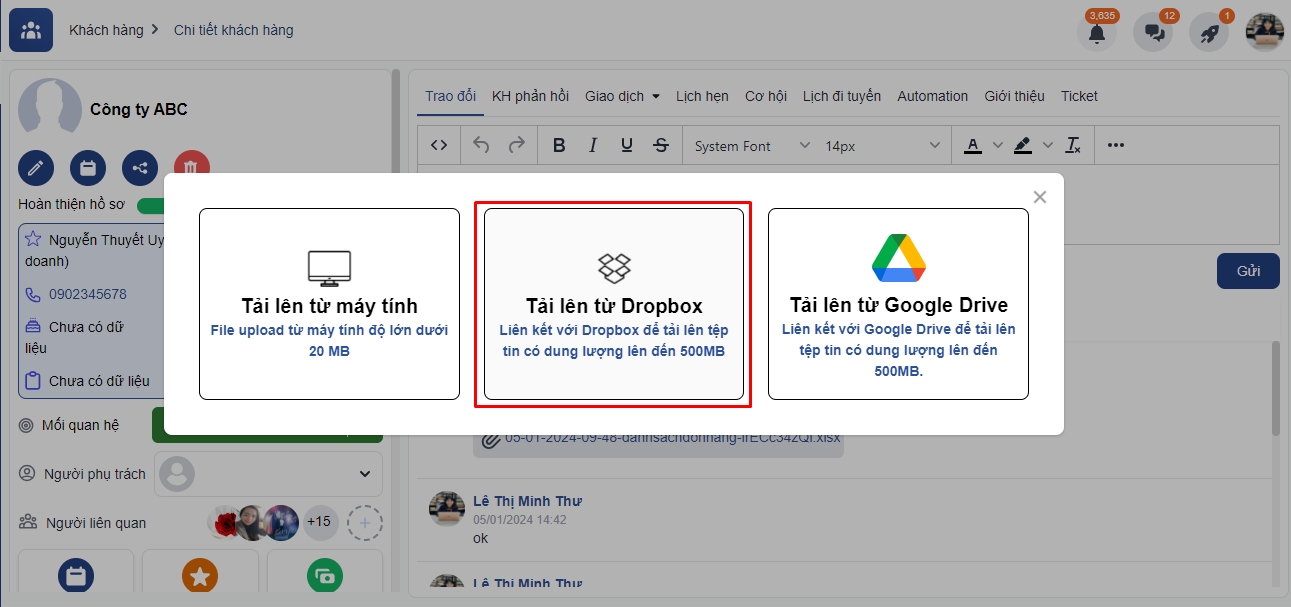
Task: Redo the editor action
Action: click(x=517, y=145)
